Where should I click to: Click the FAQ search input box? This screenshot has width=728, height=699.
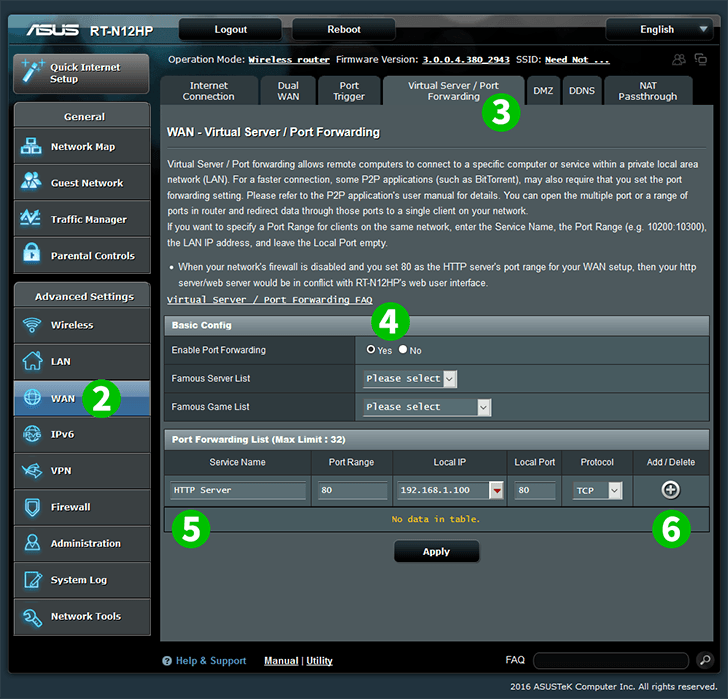[x=611, y=660]
